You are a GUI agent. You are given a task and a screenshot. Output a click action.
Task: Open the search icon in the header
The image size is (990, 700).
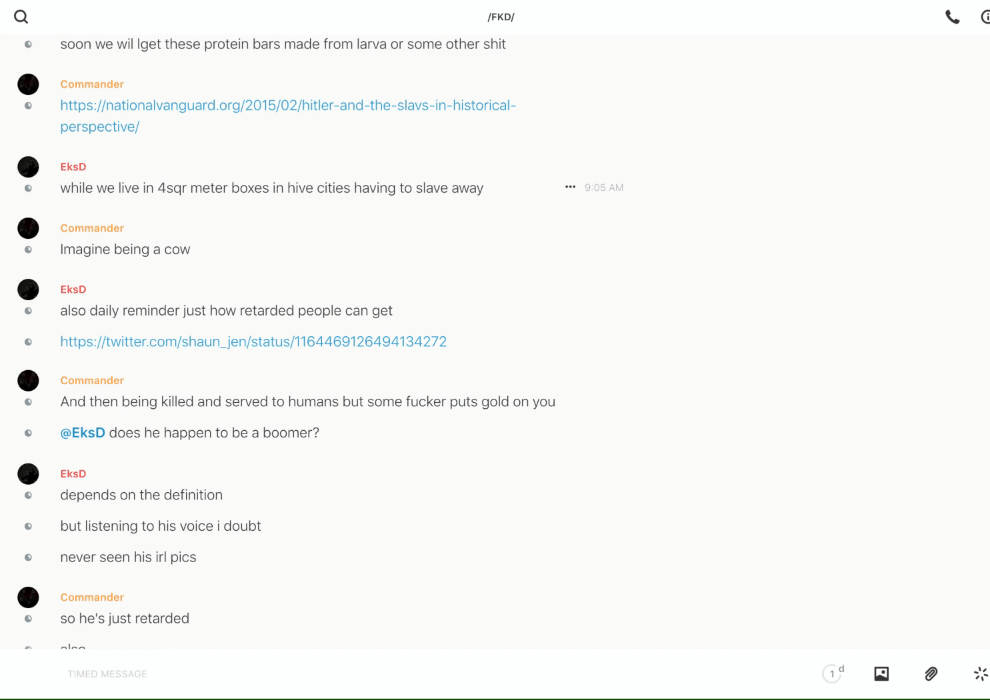21,17
